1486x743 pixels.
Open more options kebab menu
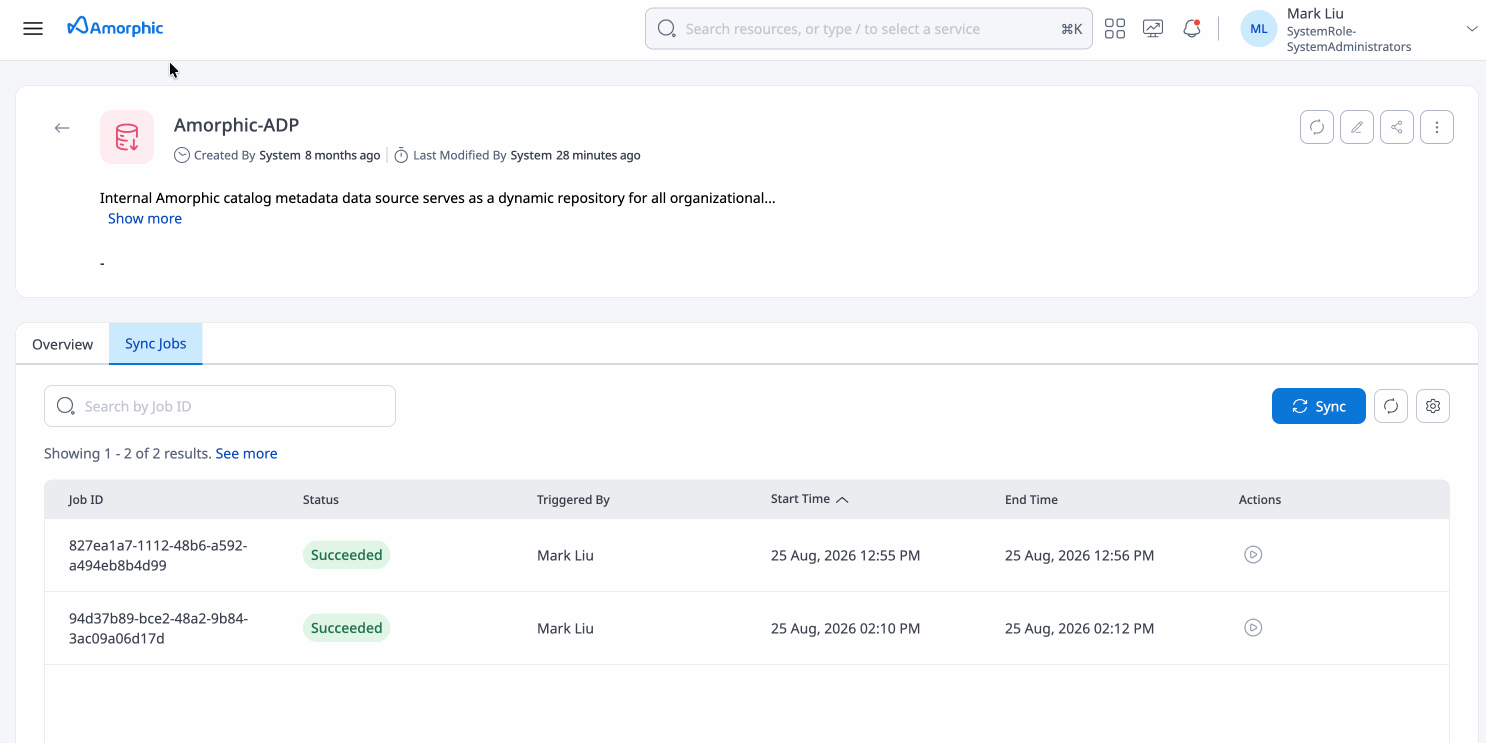click(x=1437, y=127)
